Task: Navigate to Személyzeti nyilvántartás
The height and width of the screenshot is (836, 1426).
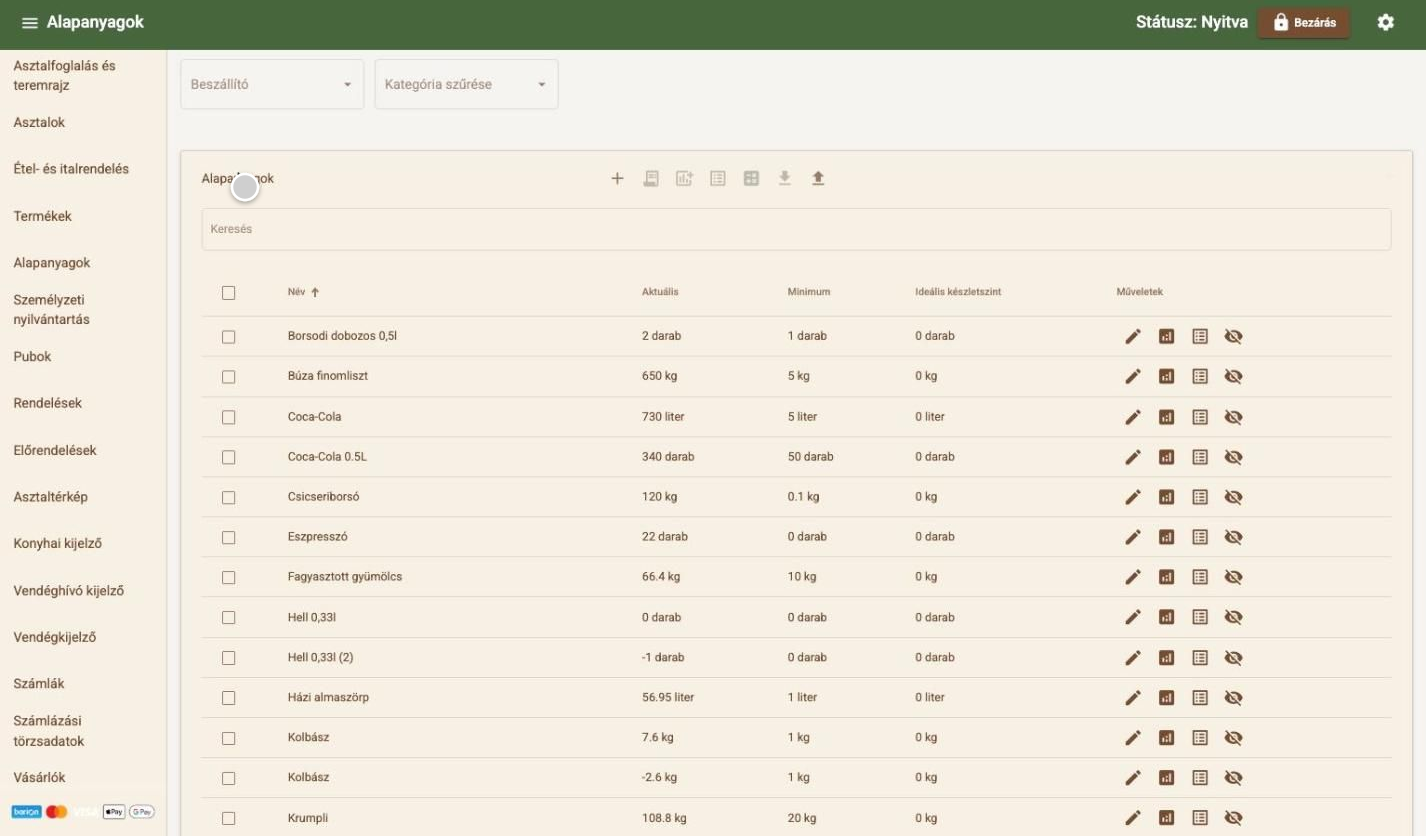Action: pos(52,310)
